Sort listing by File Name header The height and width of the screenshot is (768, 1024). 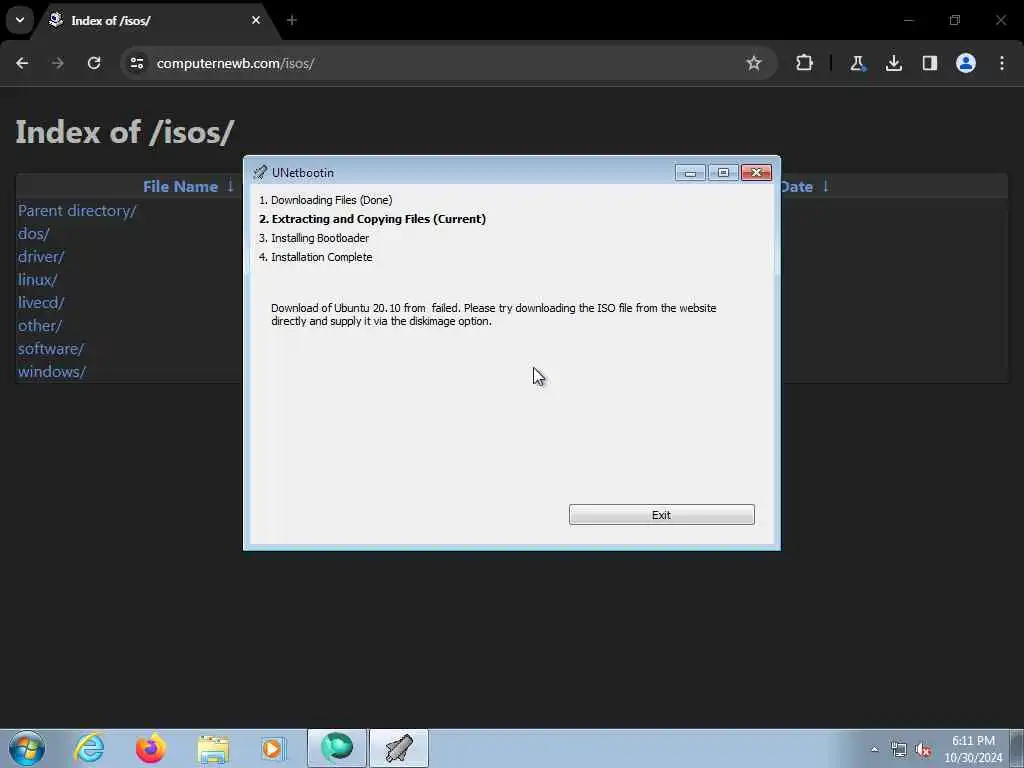click(x=180, y=187)
